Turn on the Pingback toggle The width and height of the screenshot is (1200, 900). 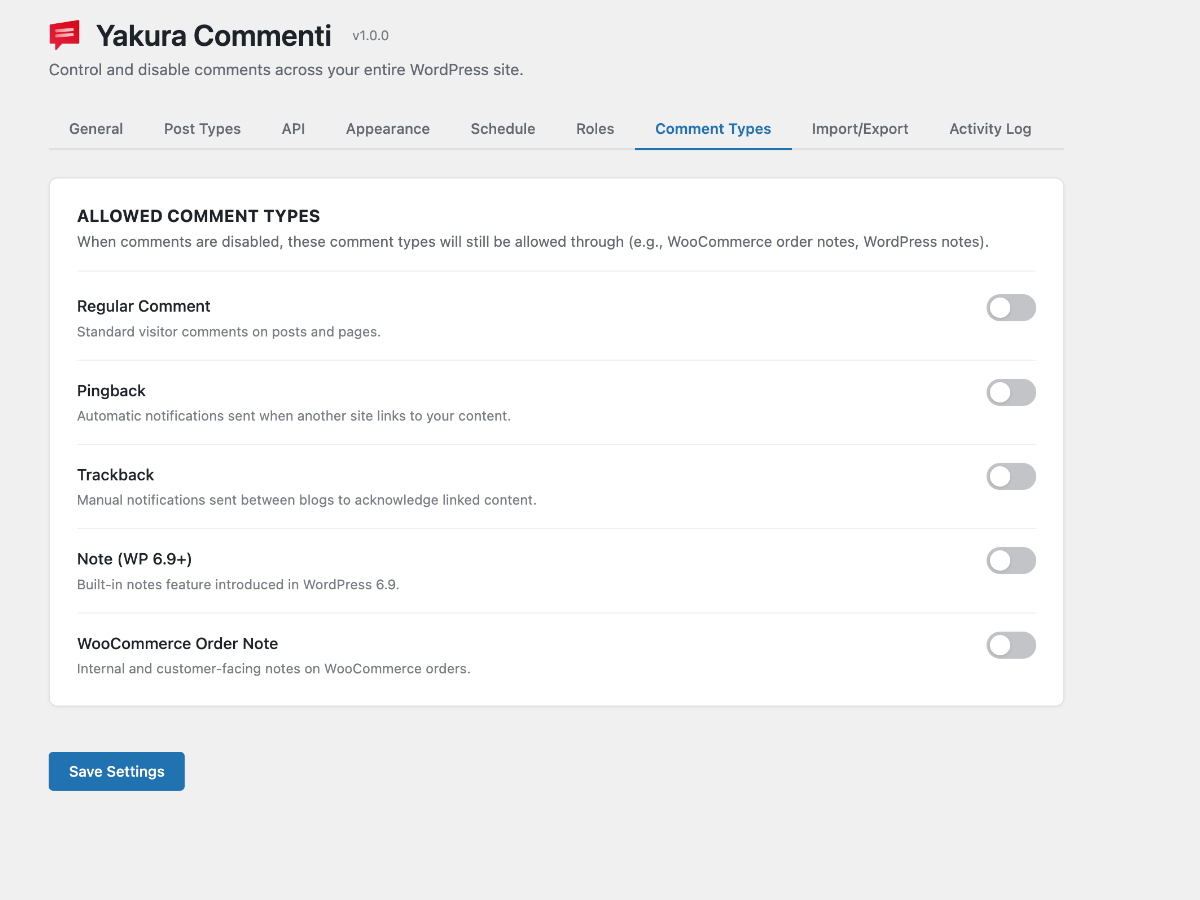(x=1011, y=393)
